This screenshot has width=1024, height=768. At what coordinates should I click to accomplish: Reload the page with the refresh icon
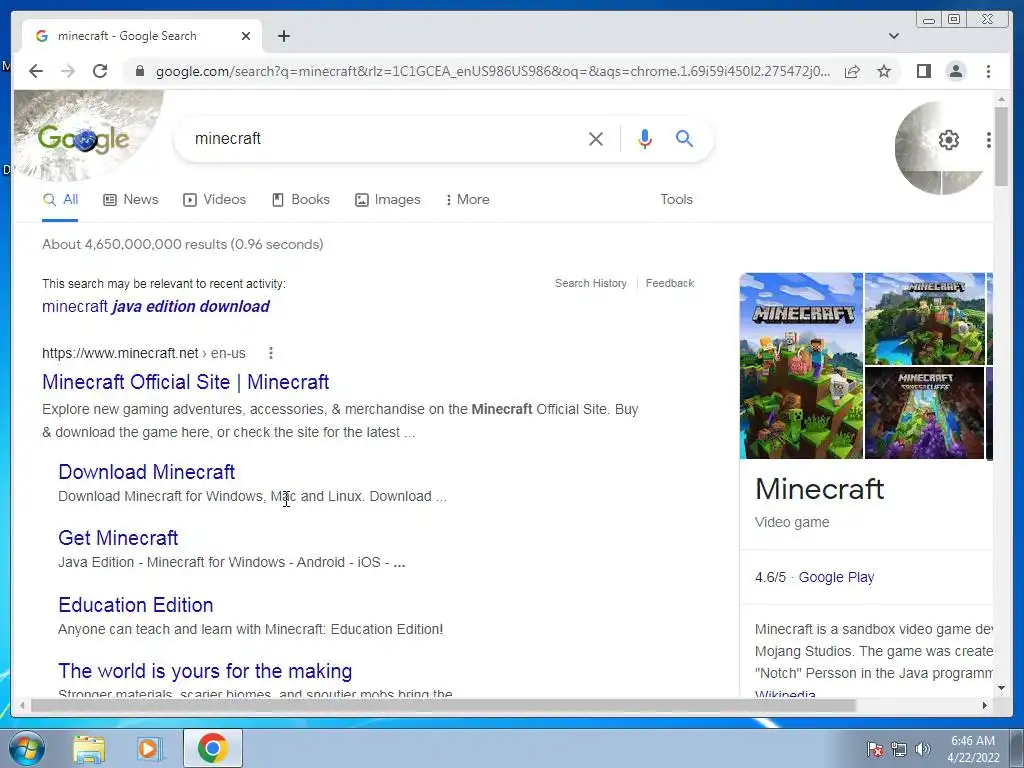100,71
